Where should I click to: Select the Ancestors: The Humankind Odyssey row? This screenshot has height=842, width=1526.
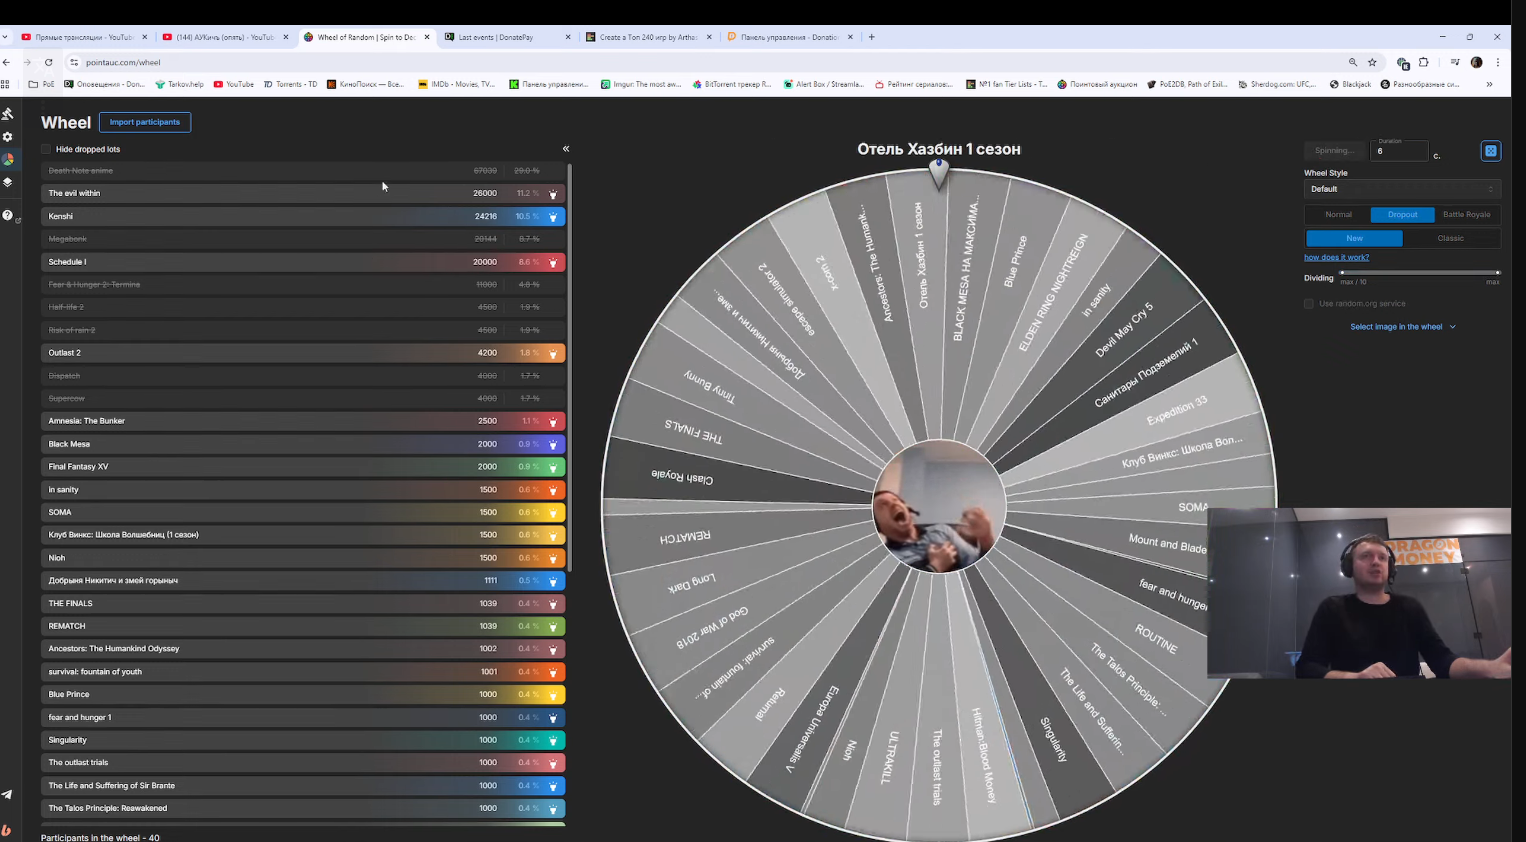303,649
